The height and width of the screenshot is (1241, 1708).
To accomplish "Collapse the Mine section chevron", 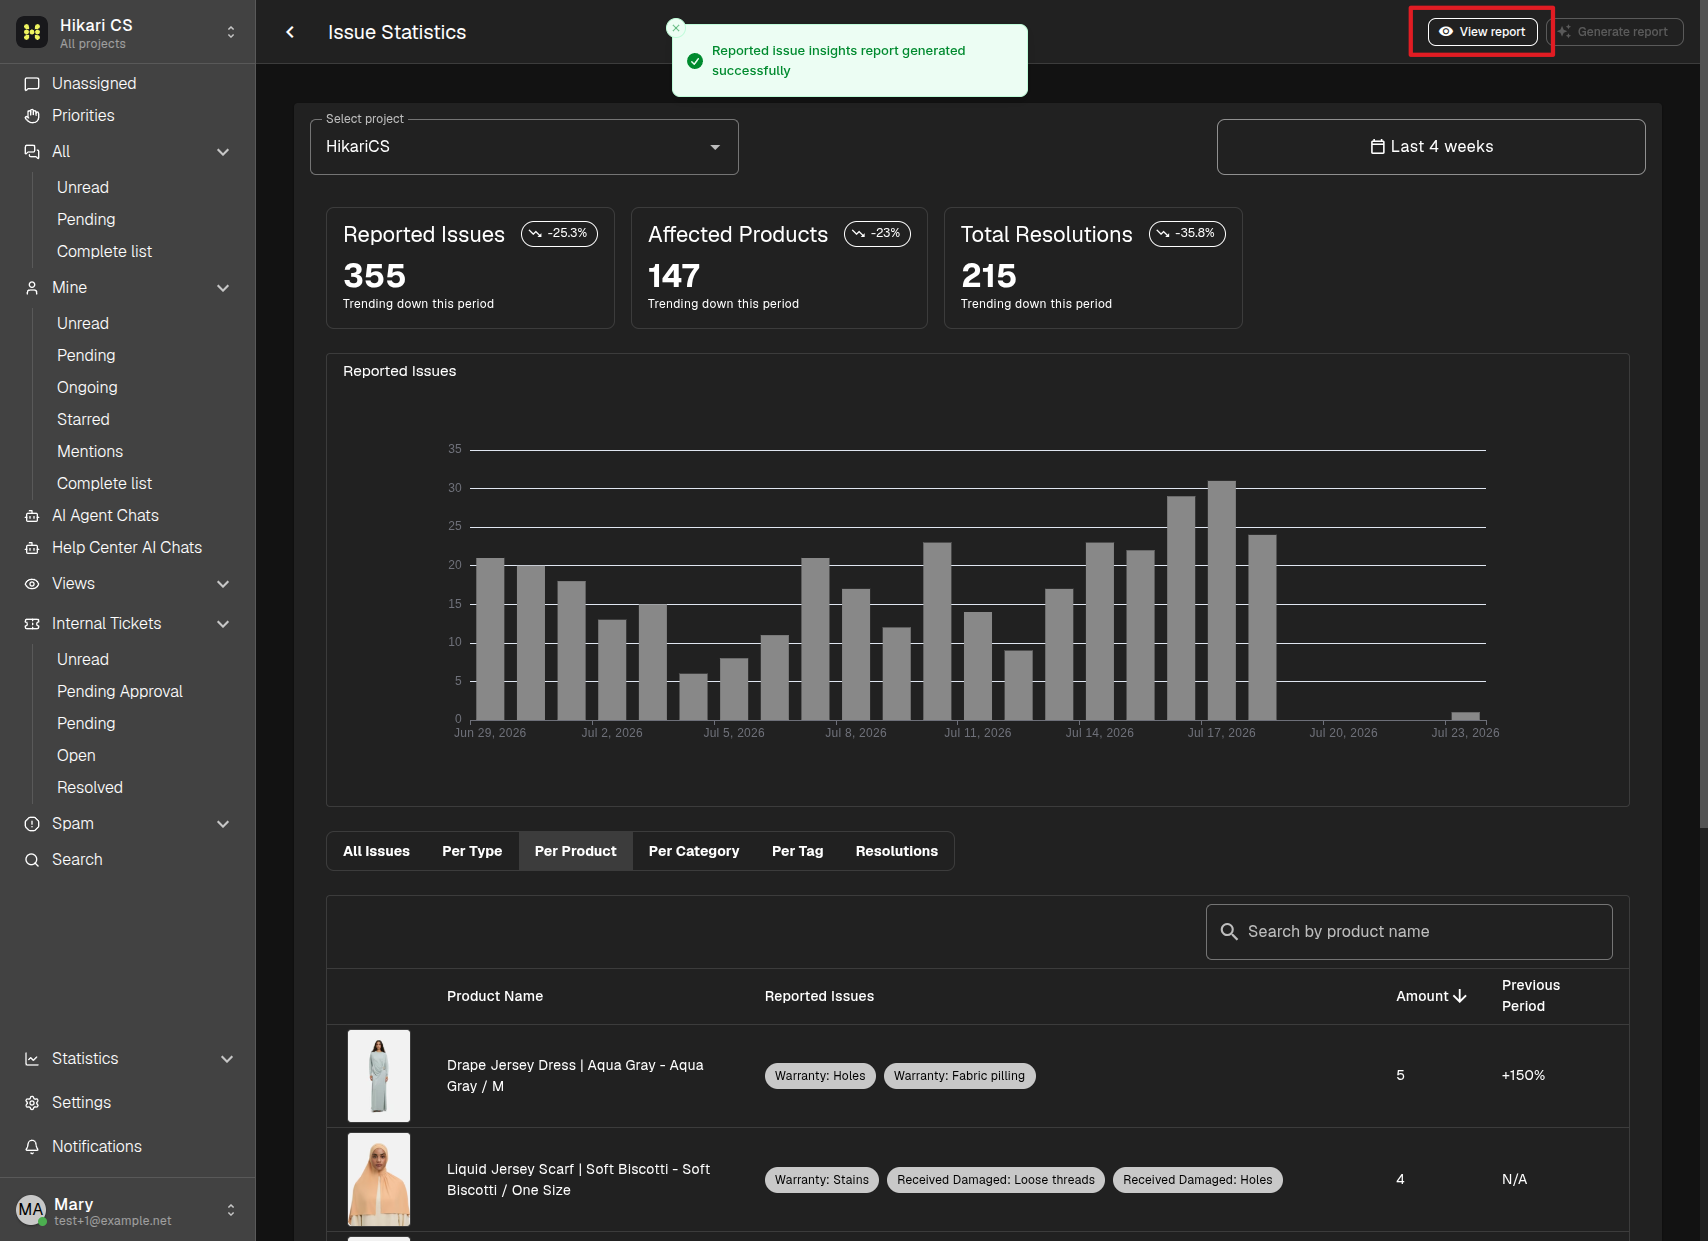I will (223, 288).
